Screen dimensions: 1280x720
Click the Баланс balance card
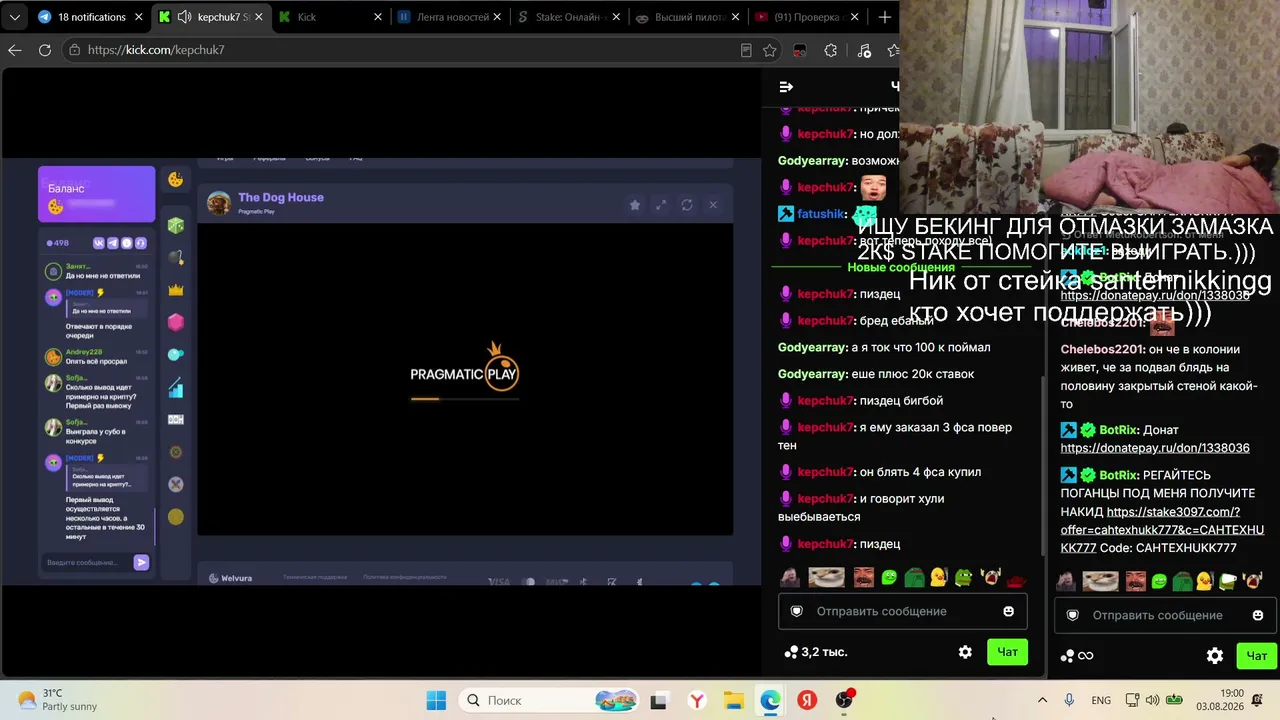coord(96,194)
